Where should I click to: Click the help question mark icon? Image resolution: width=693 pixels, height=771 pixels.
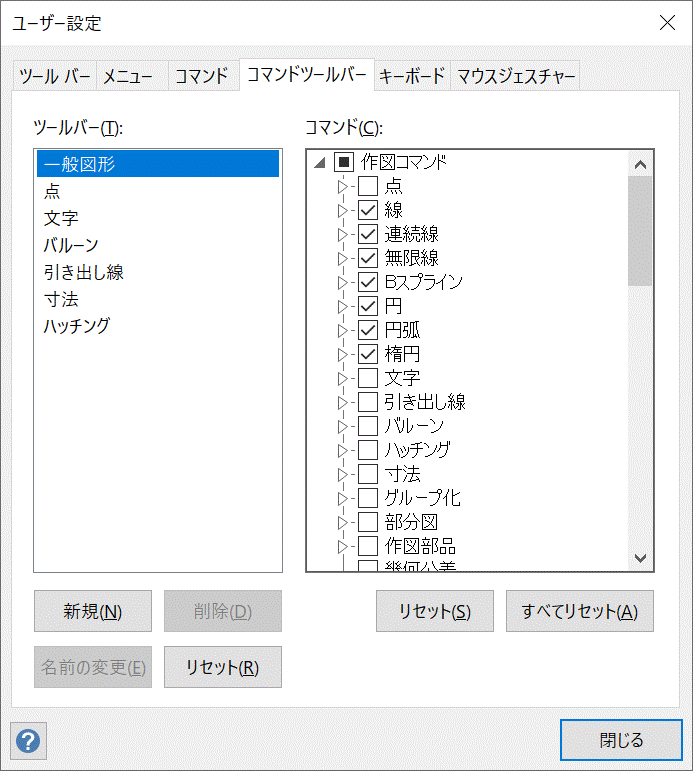29,741
